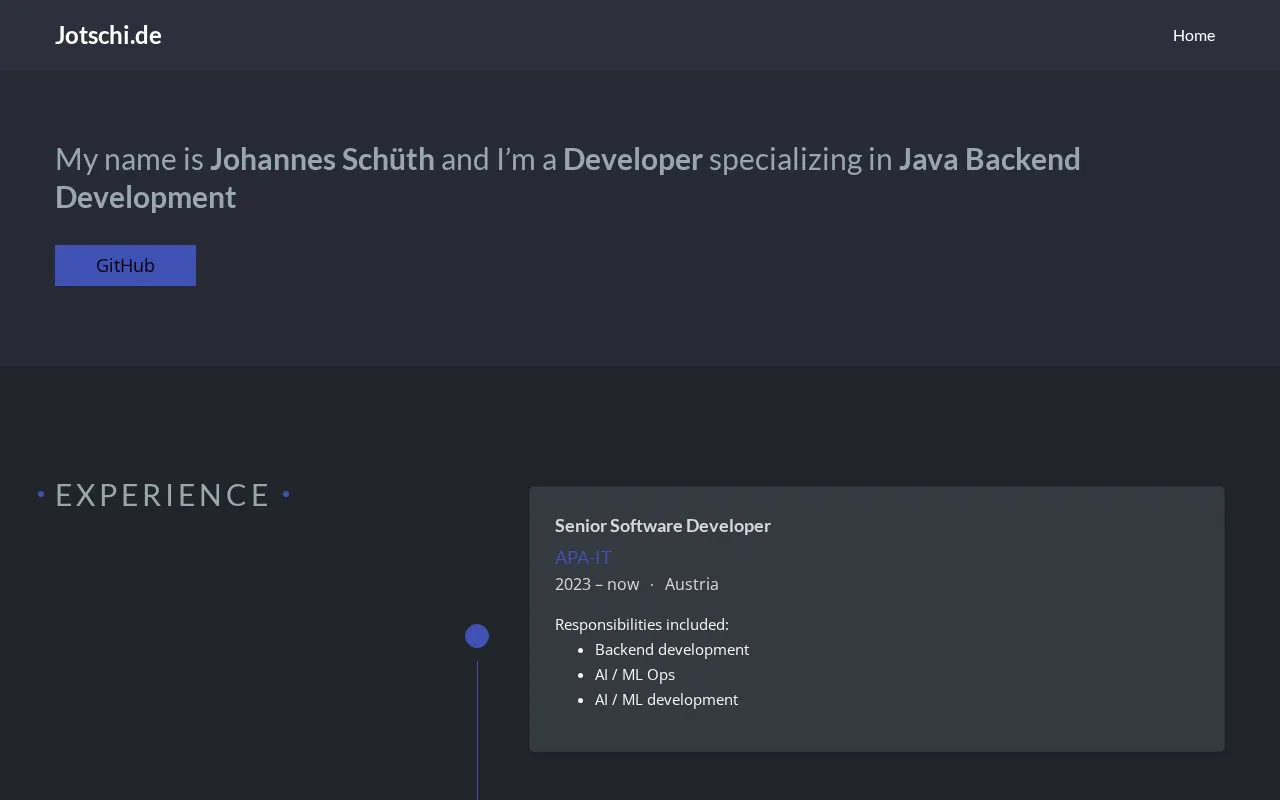Click the "AI / ML development" list item
Image resolution: width=1280 pixels, height=800 pixels.
[x=667, y=699]
